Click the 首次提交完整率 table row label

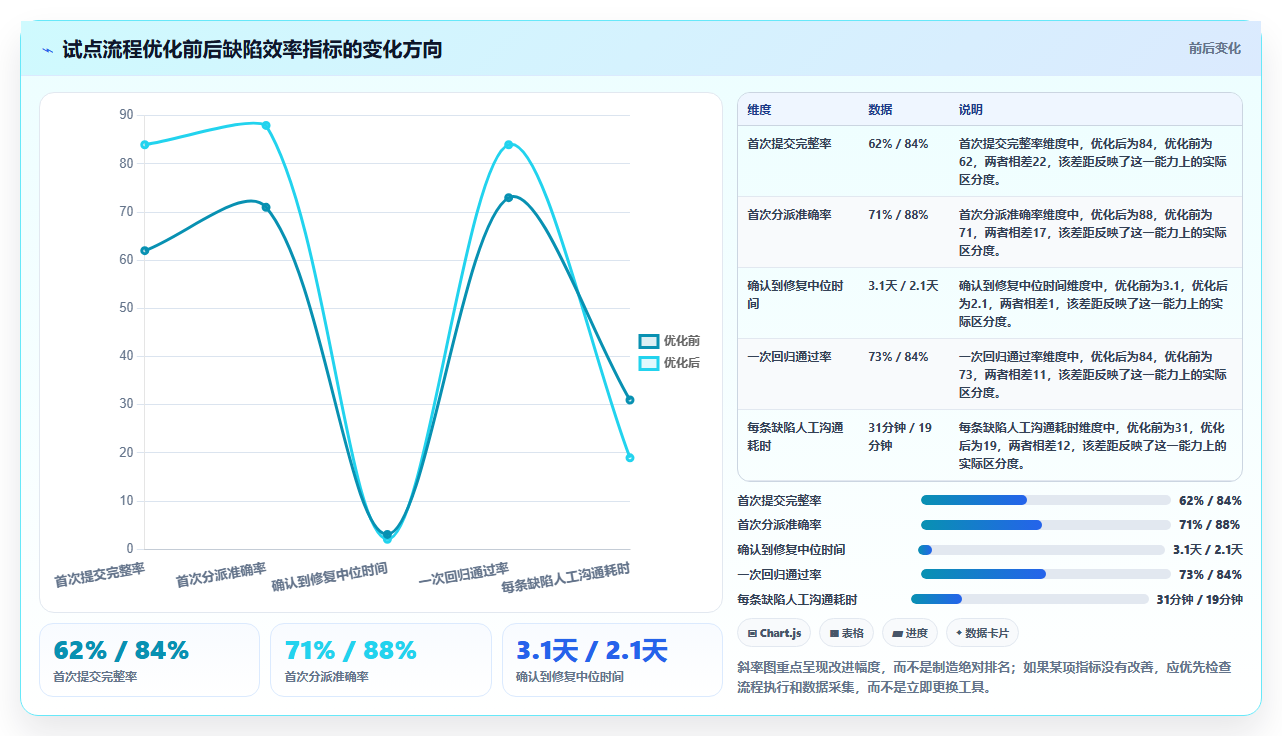pos(789,144)
